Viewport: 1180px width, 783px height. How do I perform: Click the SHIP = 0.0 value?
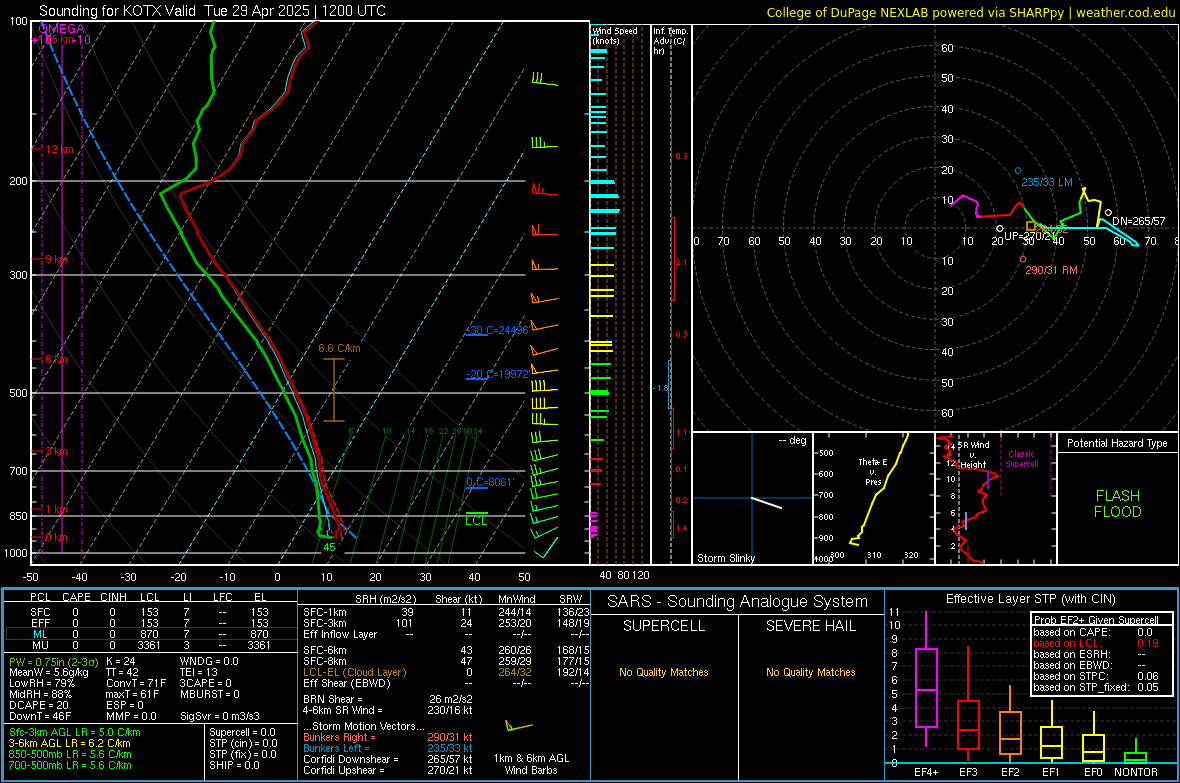[234, 765]
